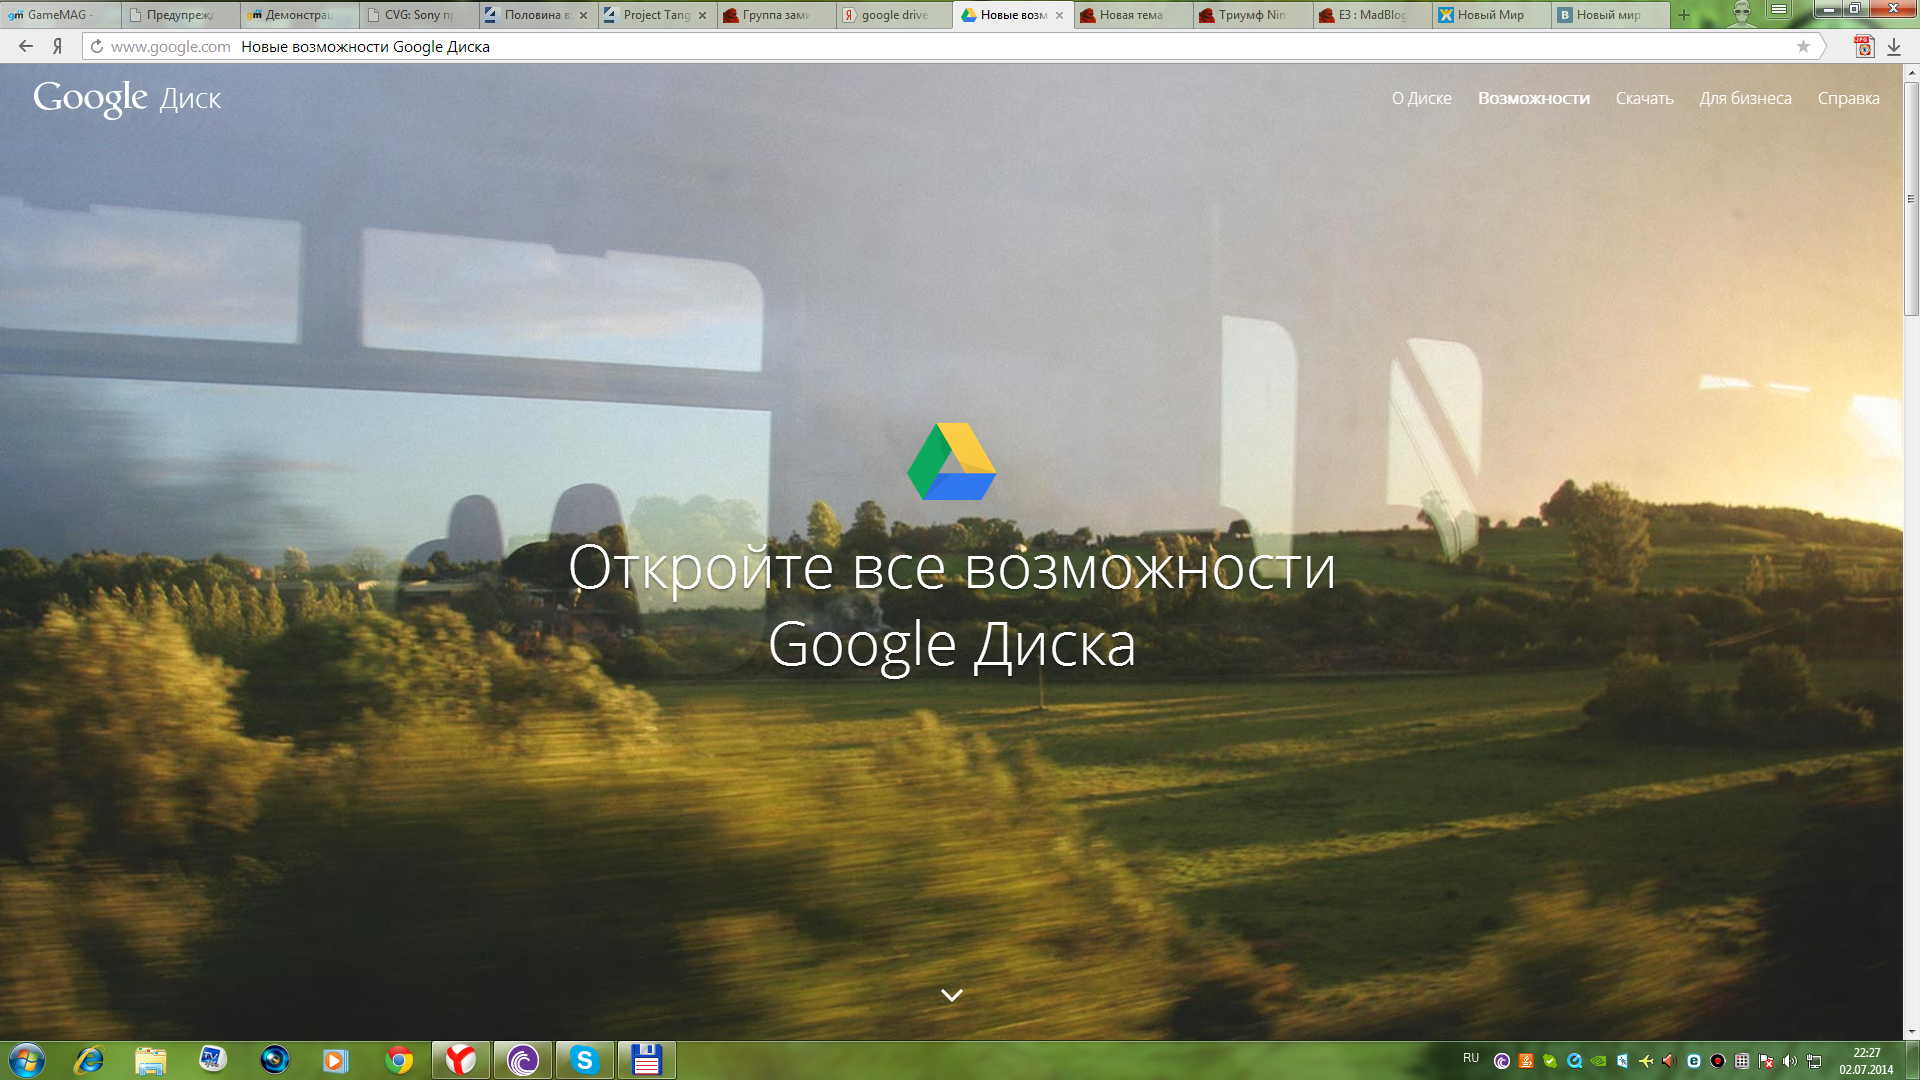This screenshot has width=1920, height=1080.
Task: Click the JPG extension icon in toolbar
Action: click(x=1864, y=47)
